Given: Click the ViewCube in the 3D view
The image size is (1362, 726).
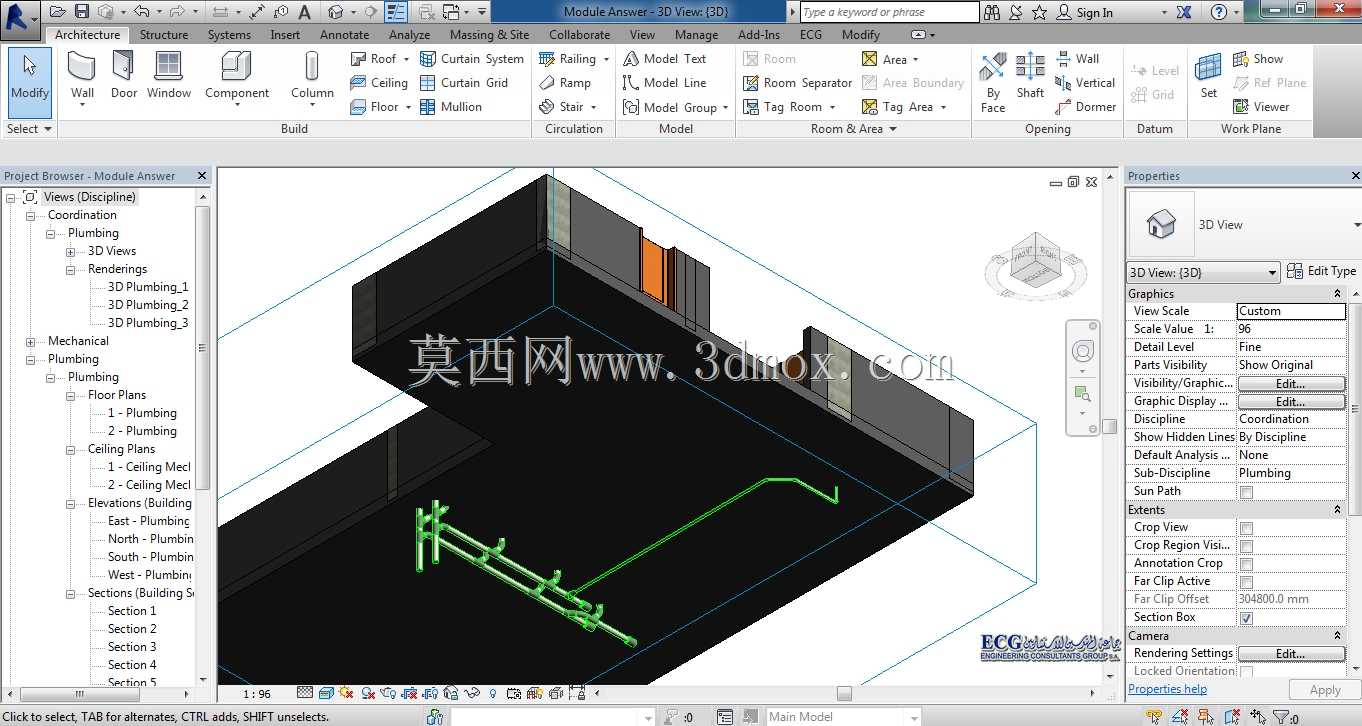Looking at the screenshot, I should tap(1035, 264).
